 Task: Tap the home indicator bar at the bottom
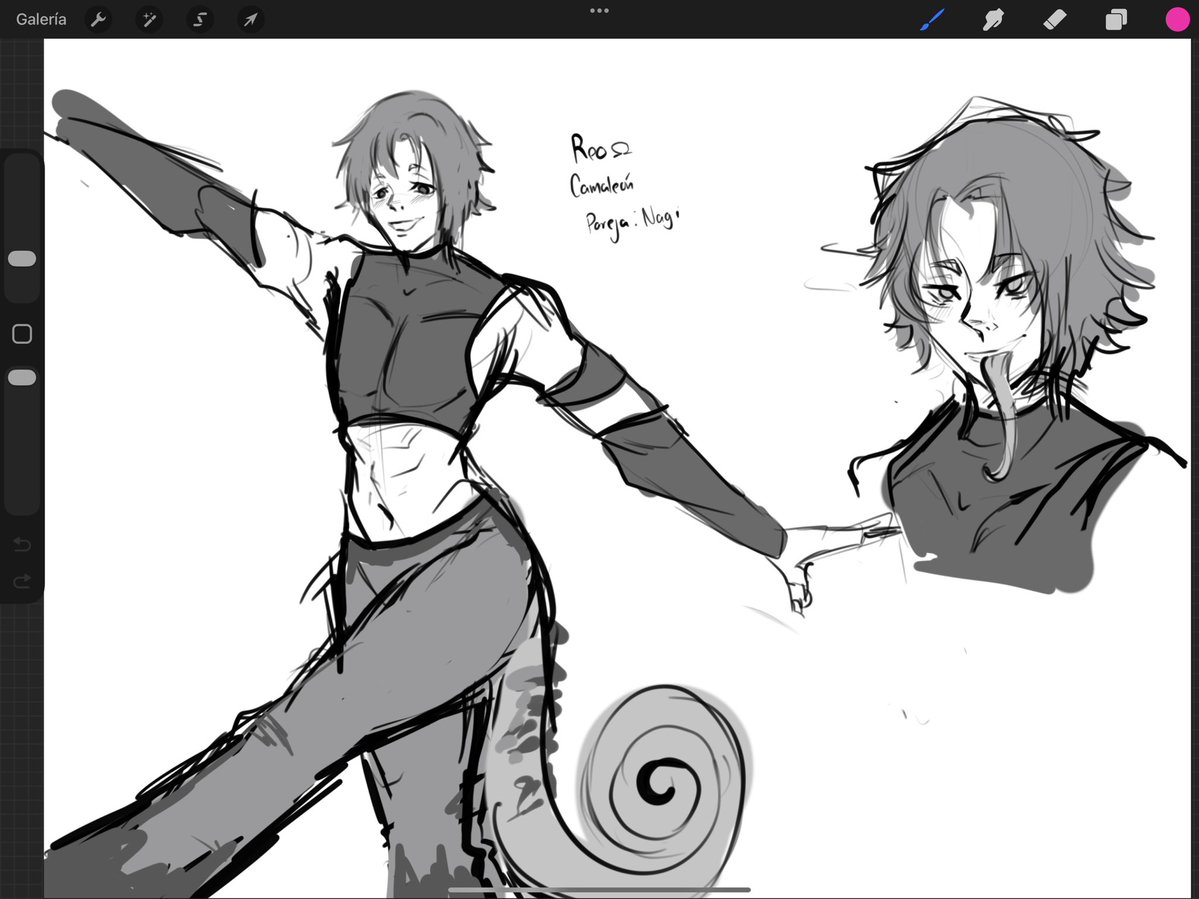tap(599, 891)
